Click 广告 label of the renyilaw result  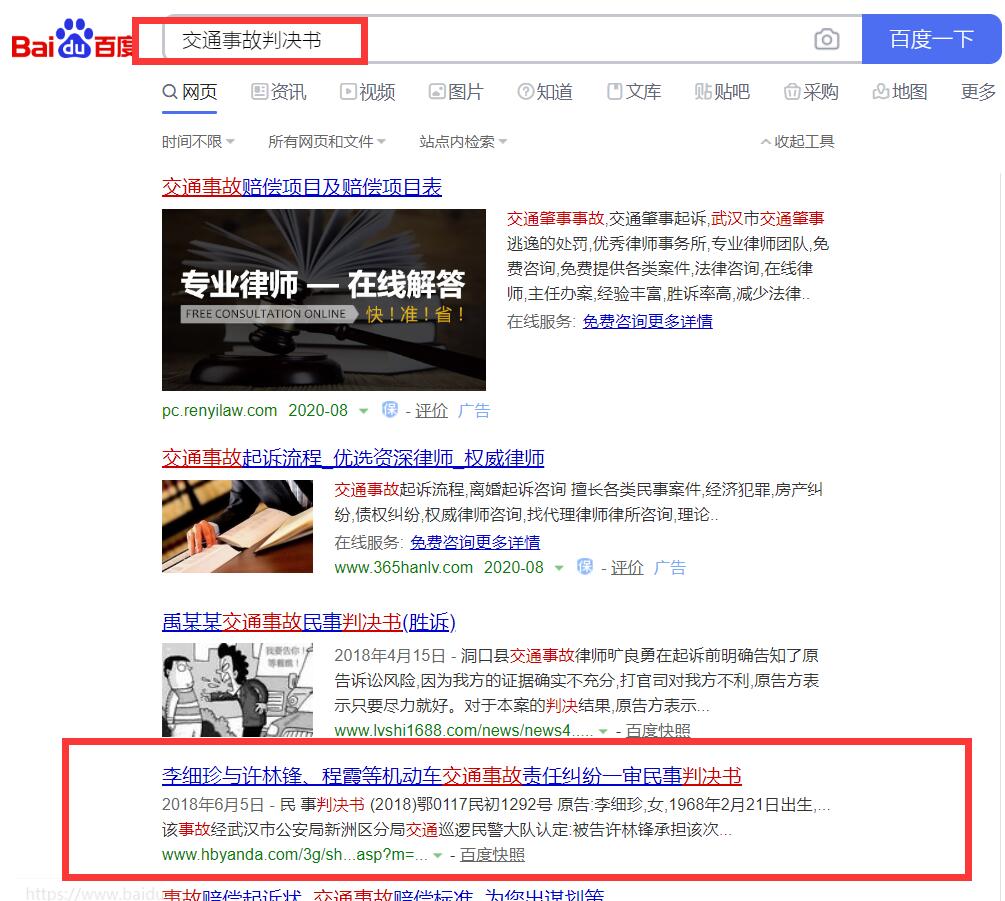tap(474, 411)
